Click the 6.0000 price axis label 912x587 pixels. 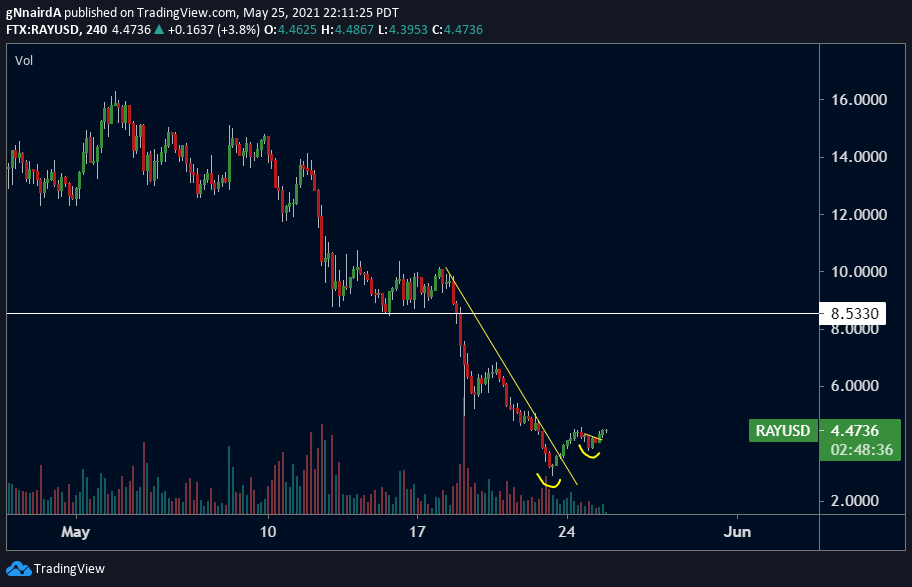click(x=854, y=386)
